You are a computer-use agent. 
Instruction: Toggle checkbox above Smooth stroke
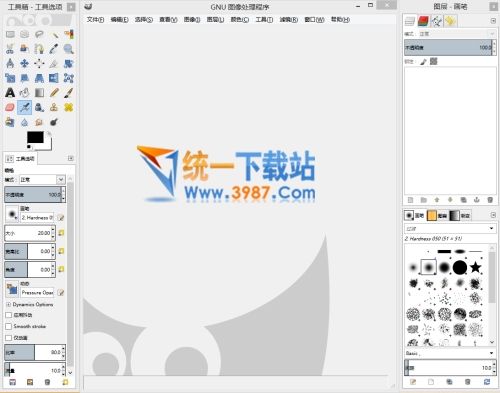(x=9, y=315)
